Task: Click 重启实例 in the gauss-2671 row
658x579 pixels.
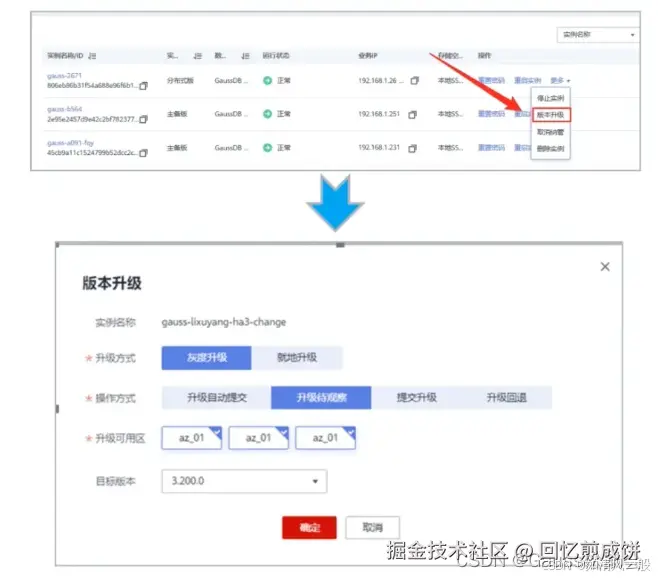Action: click(527, 80)
